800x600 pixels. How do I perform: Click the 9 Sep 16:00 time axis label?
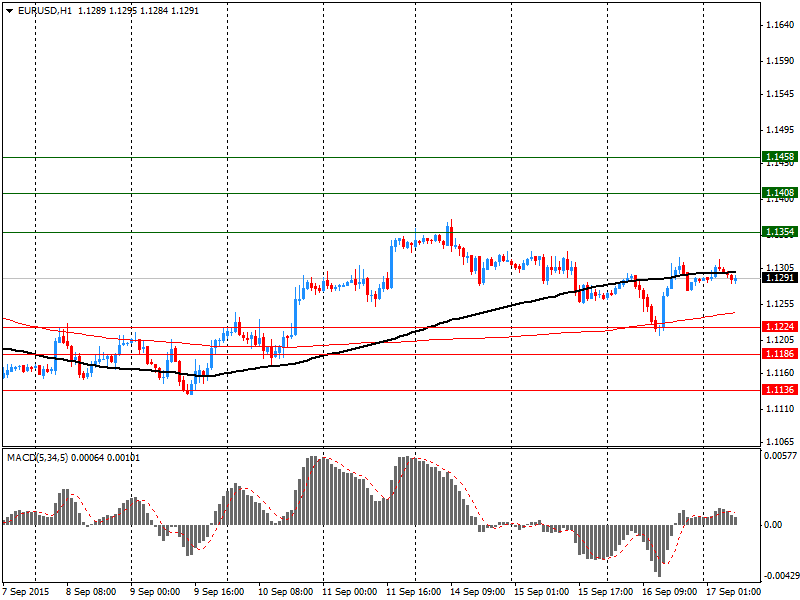pyautogui.click(x=219, y=592)
